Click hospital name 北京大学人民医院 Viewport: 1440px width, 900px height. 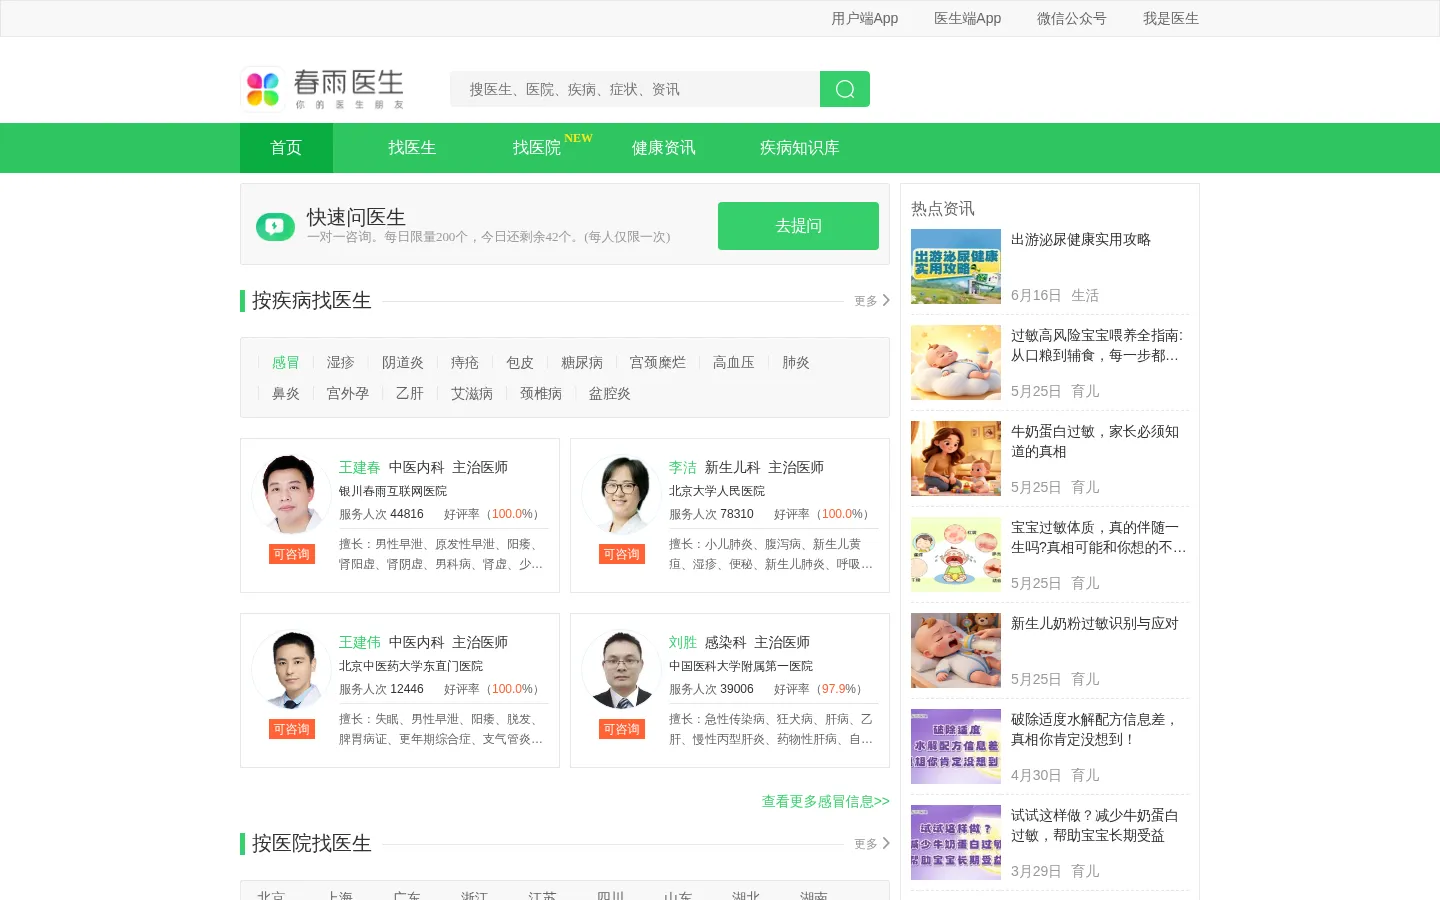pos(717,491)
